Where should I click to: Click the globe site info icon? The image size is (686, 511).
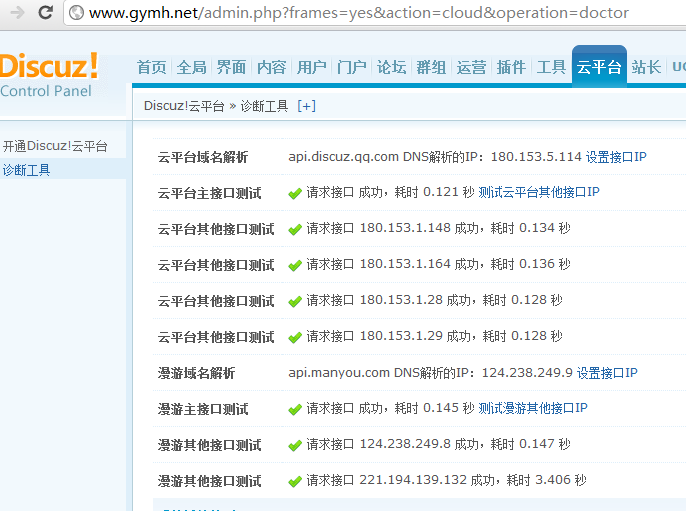click(x=77, y=13)
